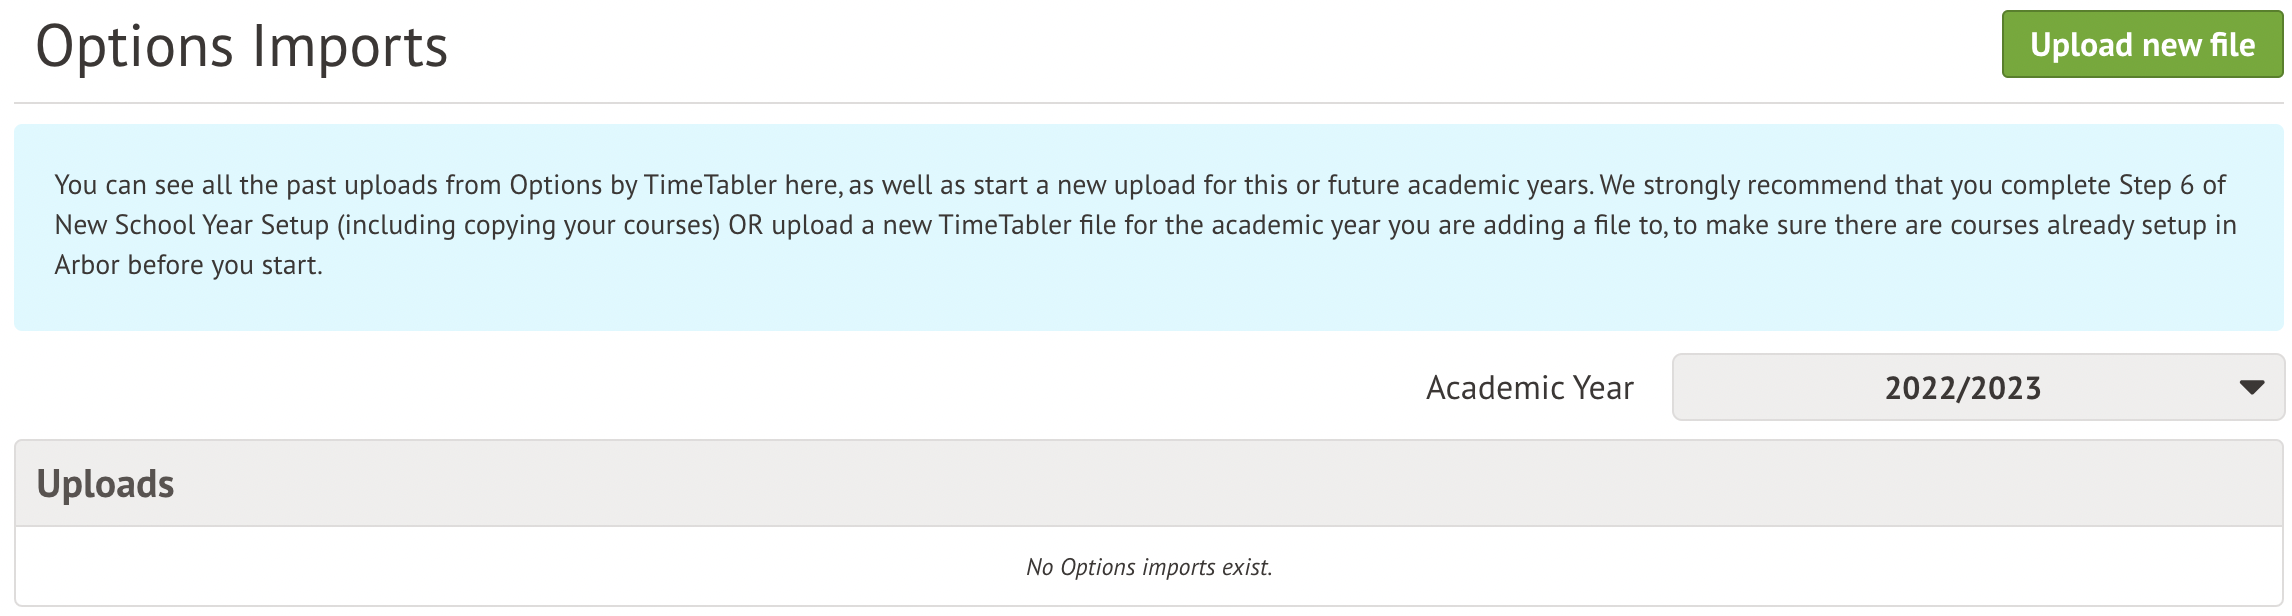
Task: Open the Academic Year dropdown
Action: [1977, 388]
